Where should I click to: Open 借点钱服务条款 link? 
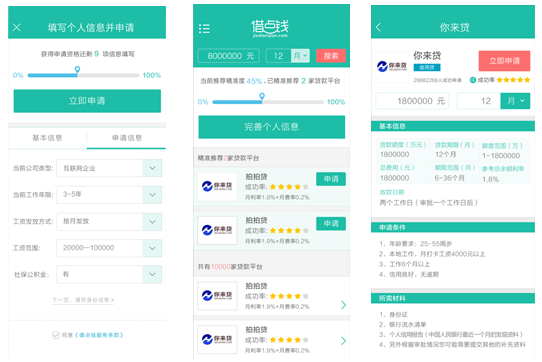point(99,335)
